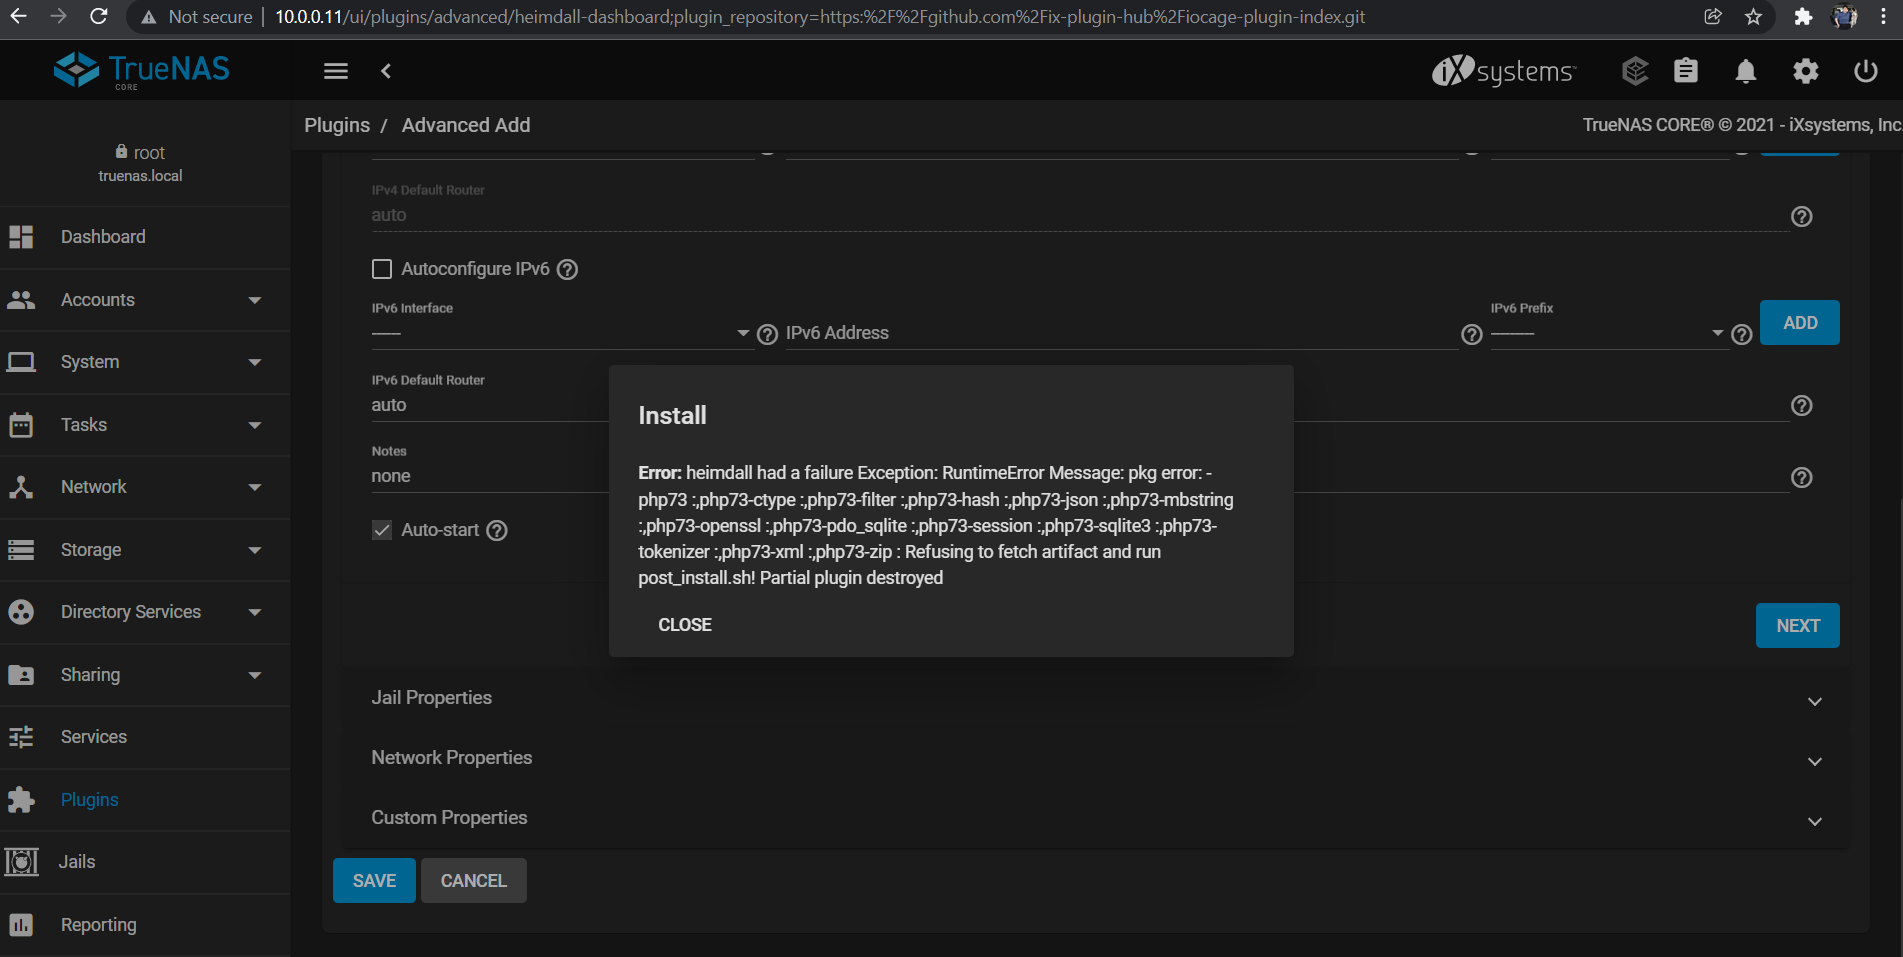Enable Autoconfigure IPv6 checkbox
This screenshot has width=1903, height=957.
coord(382,269)
